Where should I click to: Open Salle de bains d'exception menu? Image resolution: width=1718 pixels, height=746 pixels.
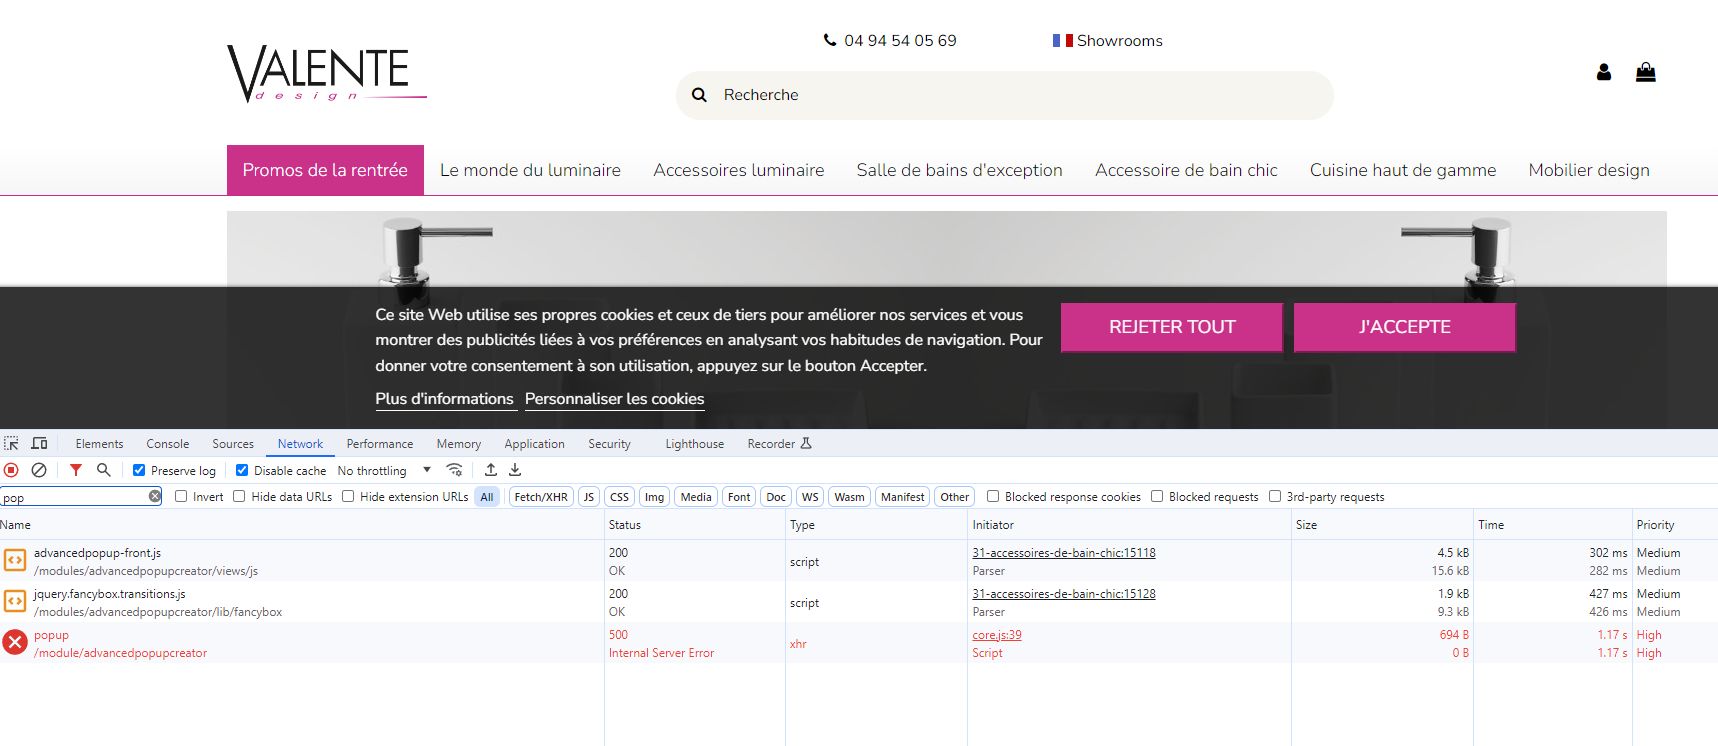click(959, 170)
